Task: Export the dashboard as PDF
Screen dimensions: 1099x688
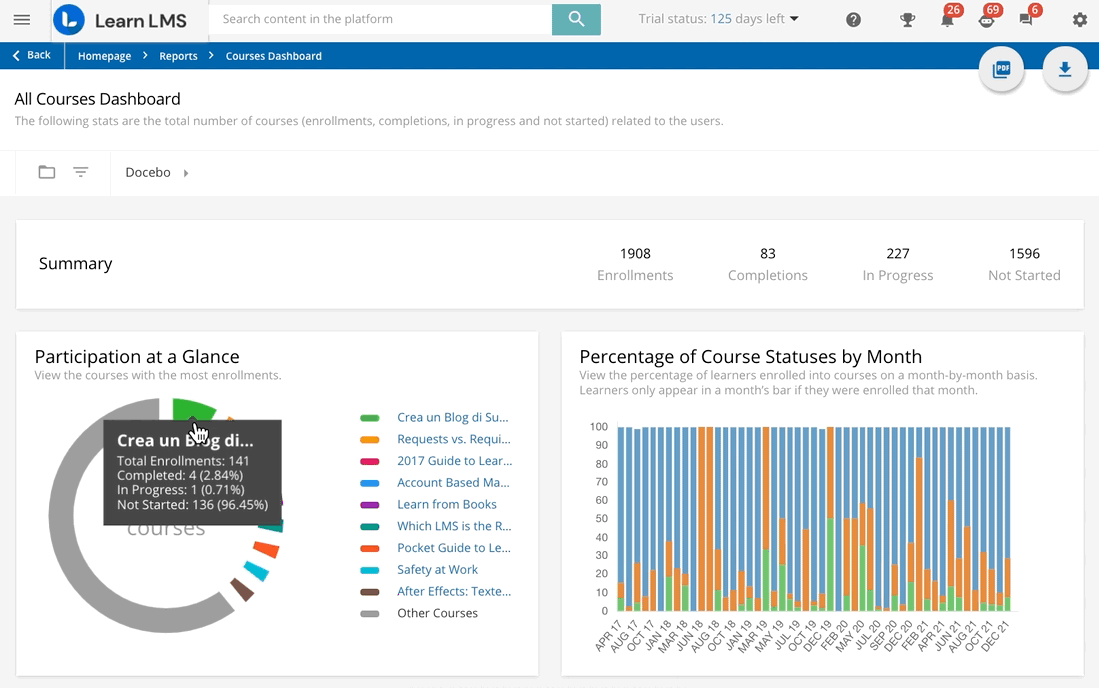Action: [1001, 69]
